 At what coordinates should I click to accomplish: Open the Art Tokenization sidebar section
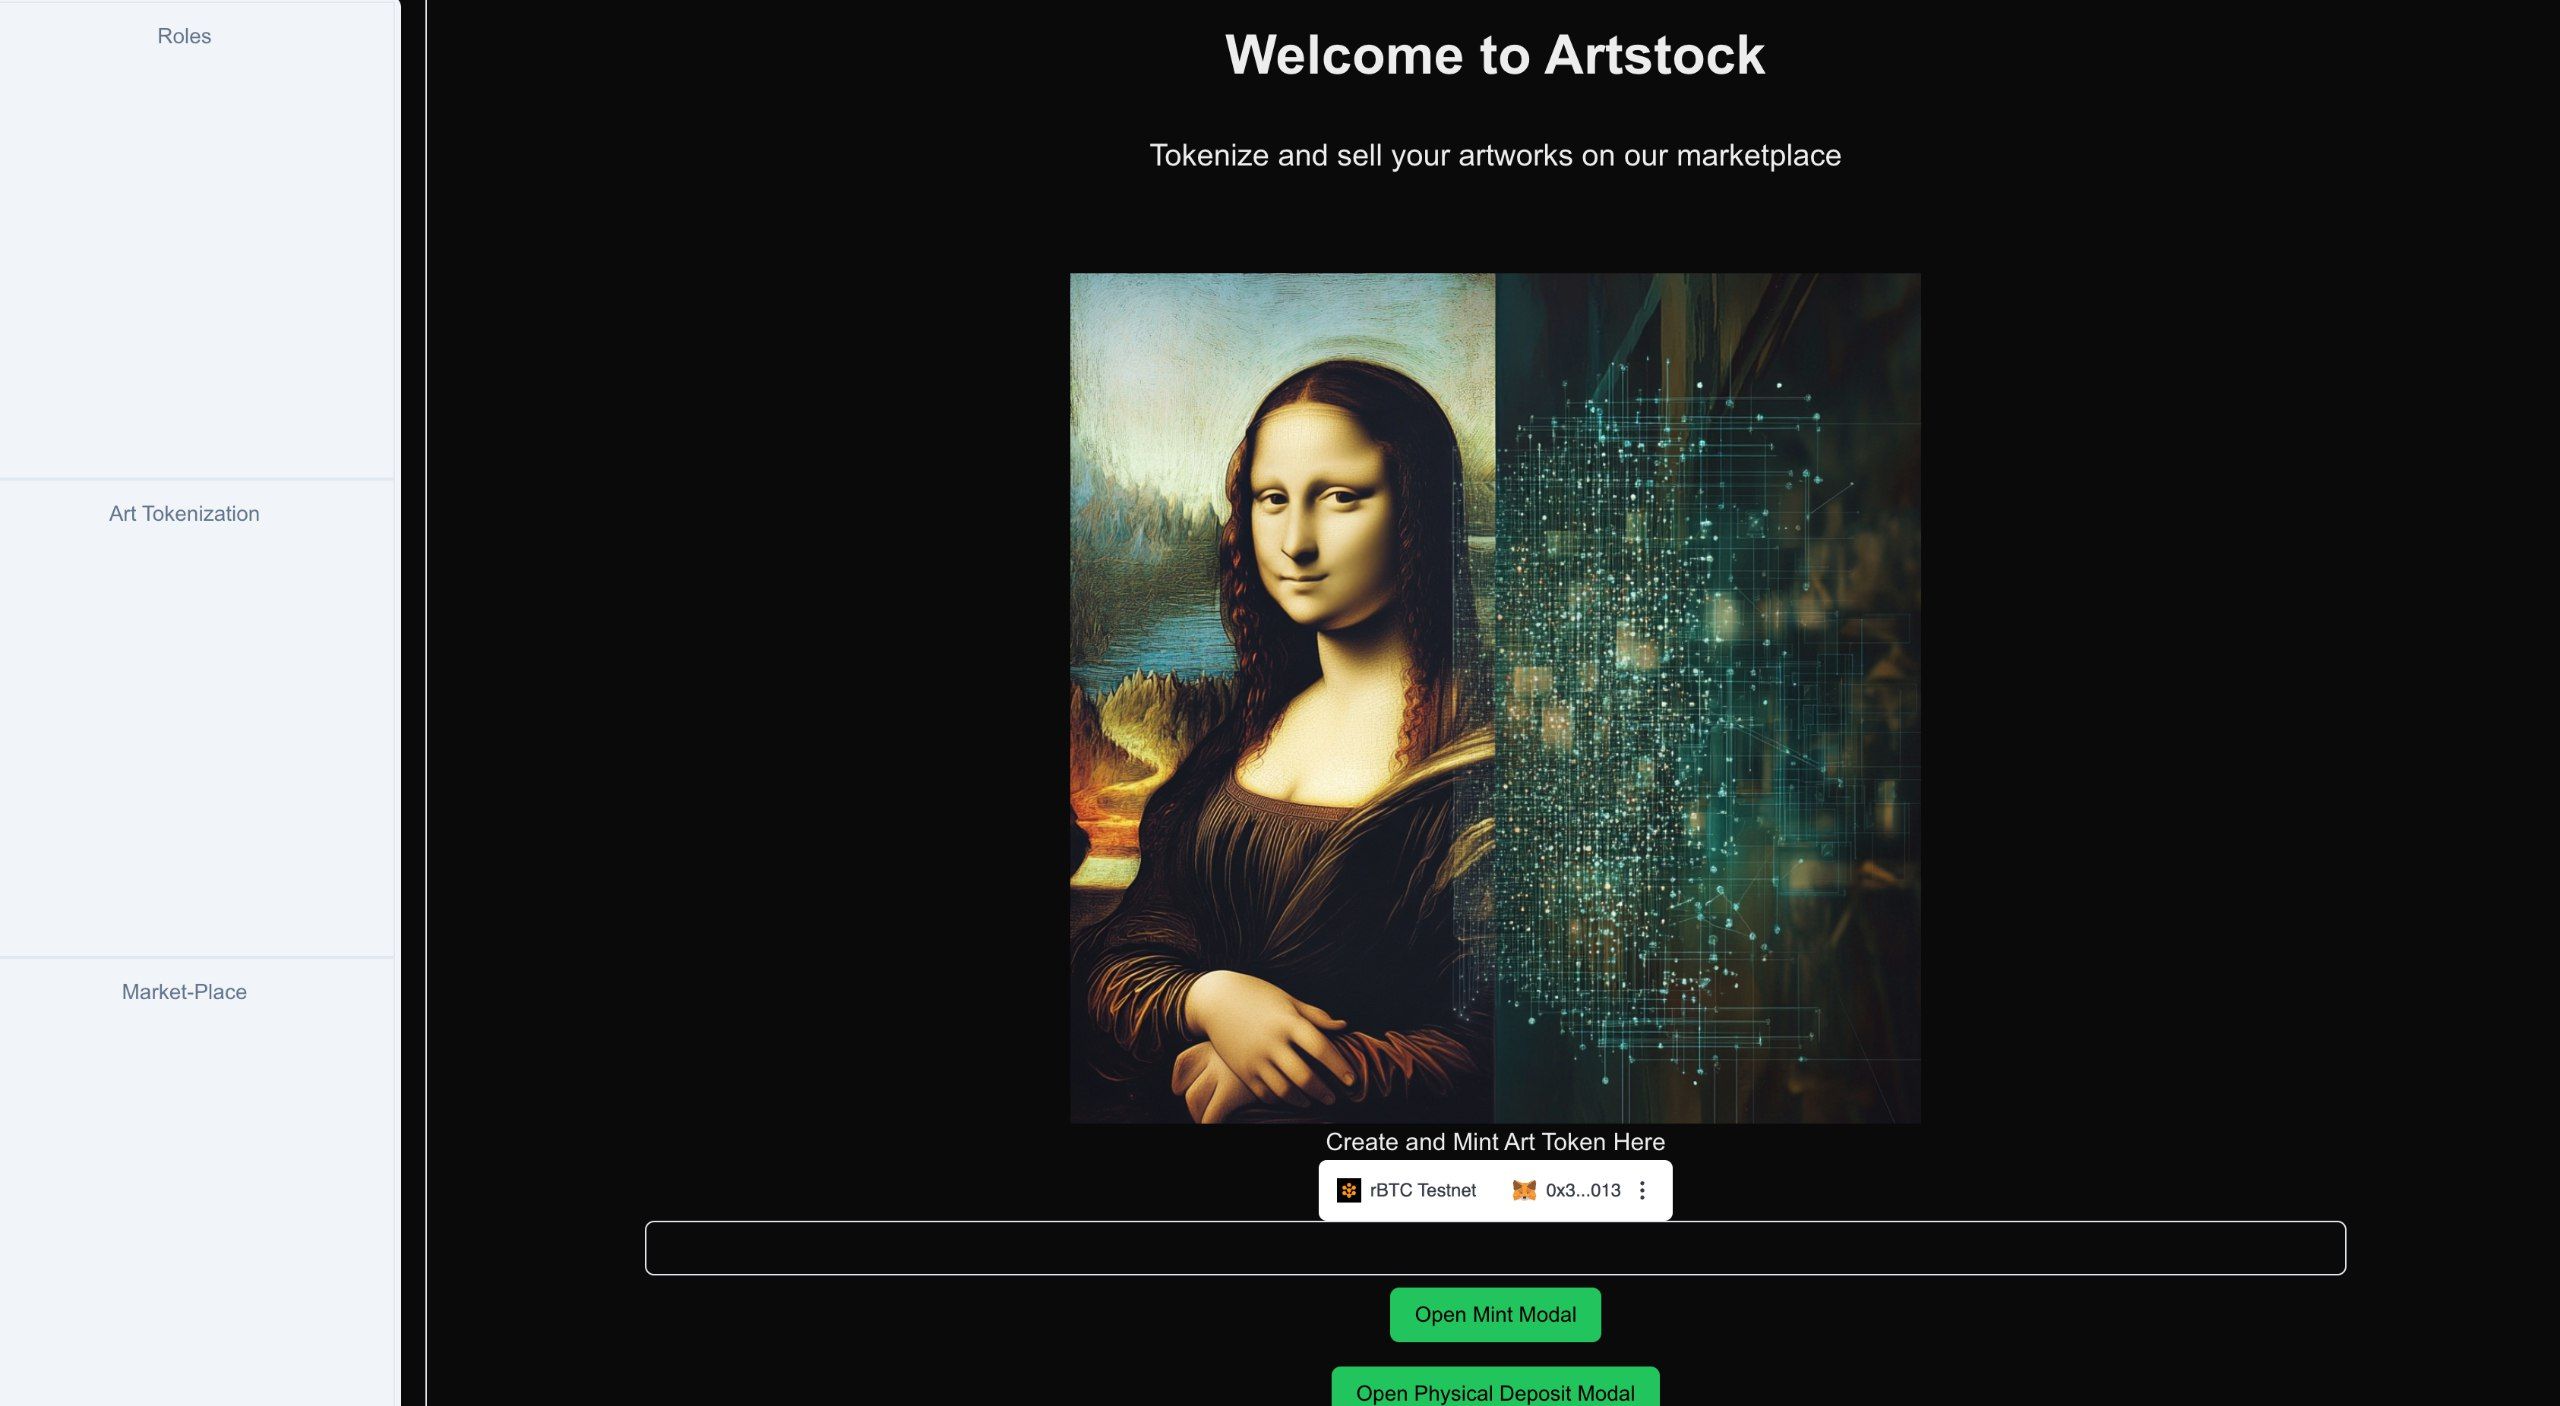(x=184, y=513)
